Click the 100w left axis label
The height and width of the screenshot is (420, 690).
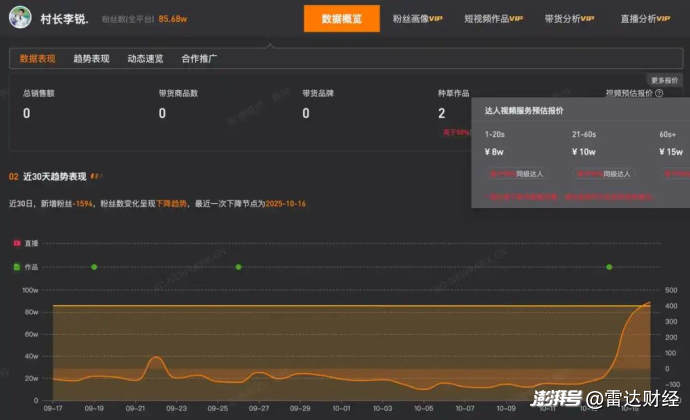click(30, 291)
